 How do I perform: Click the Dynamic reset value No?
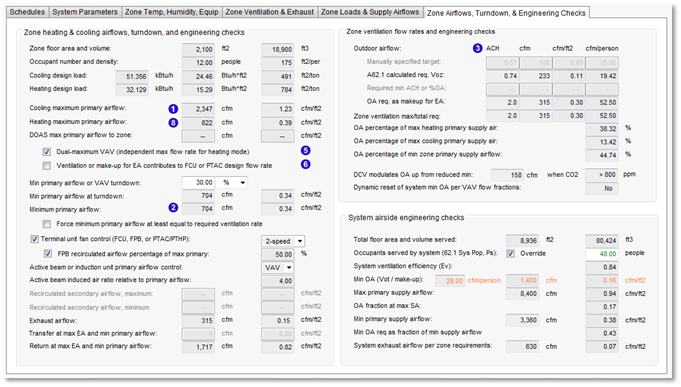pos(602,189)
